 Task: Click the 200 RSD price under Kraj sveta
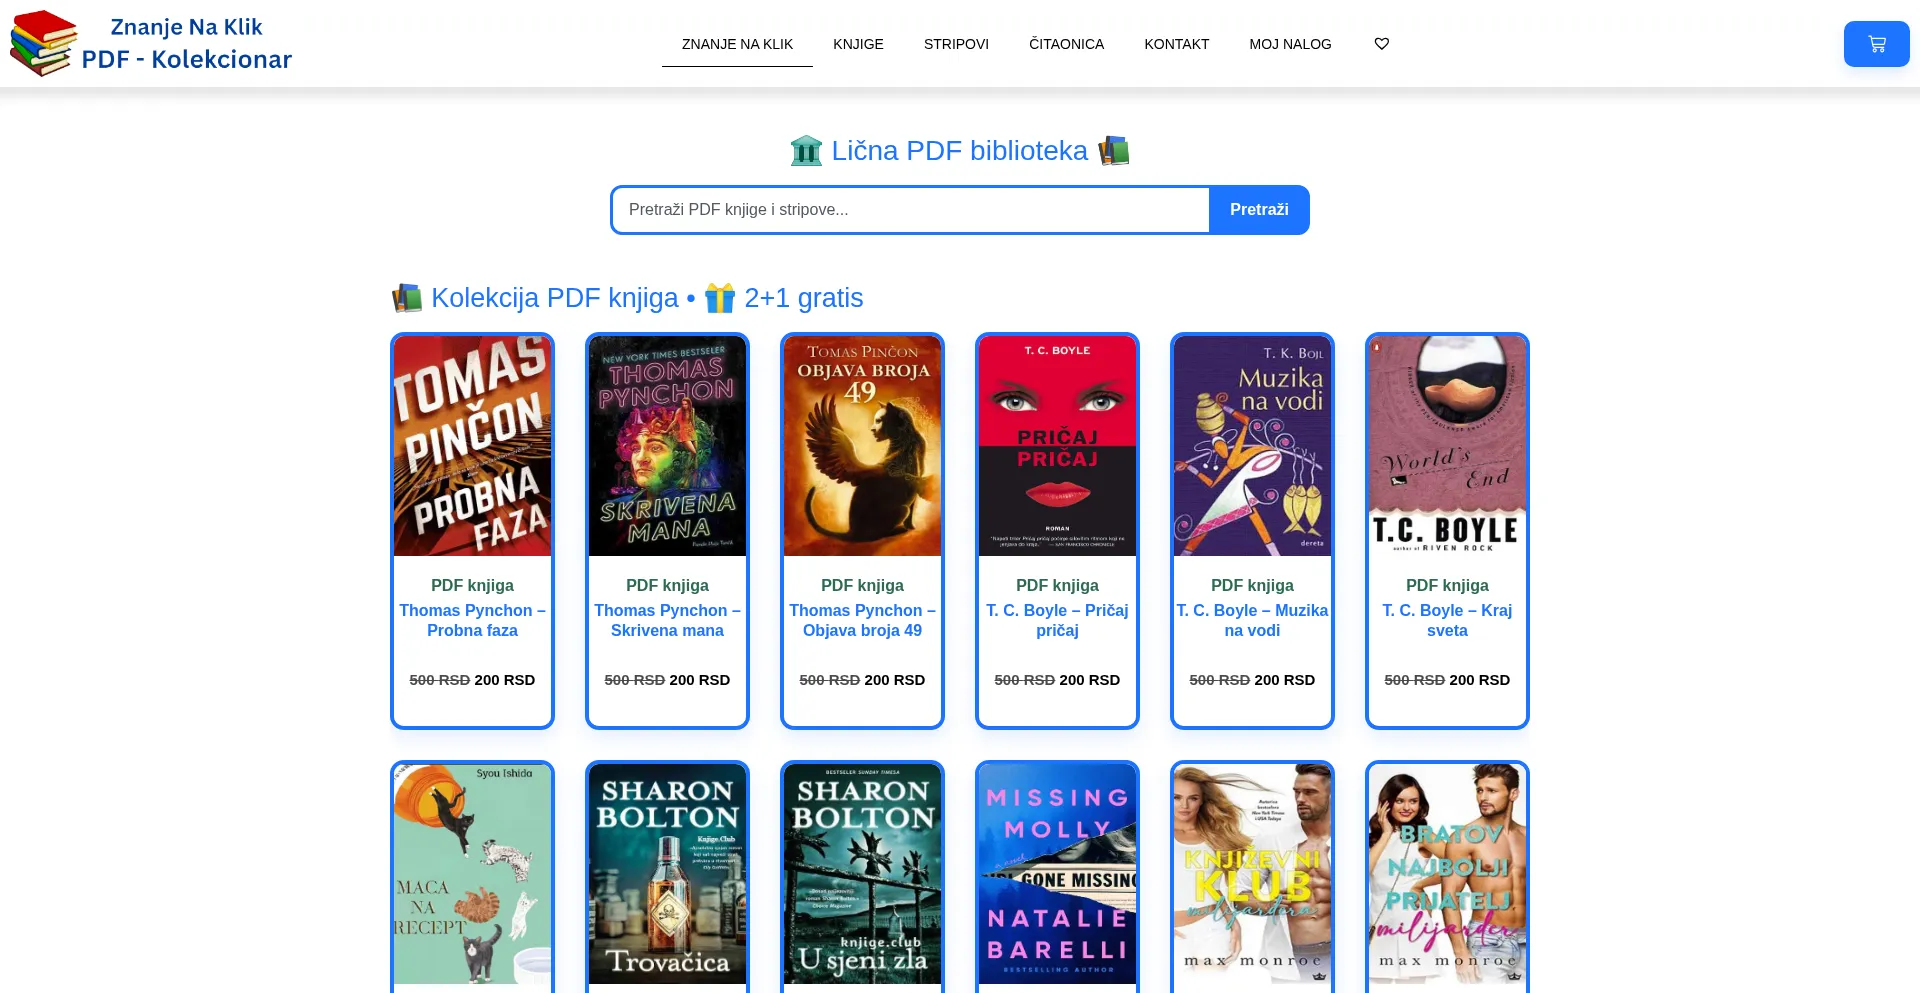point(1480,680)
